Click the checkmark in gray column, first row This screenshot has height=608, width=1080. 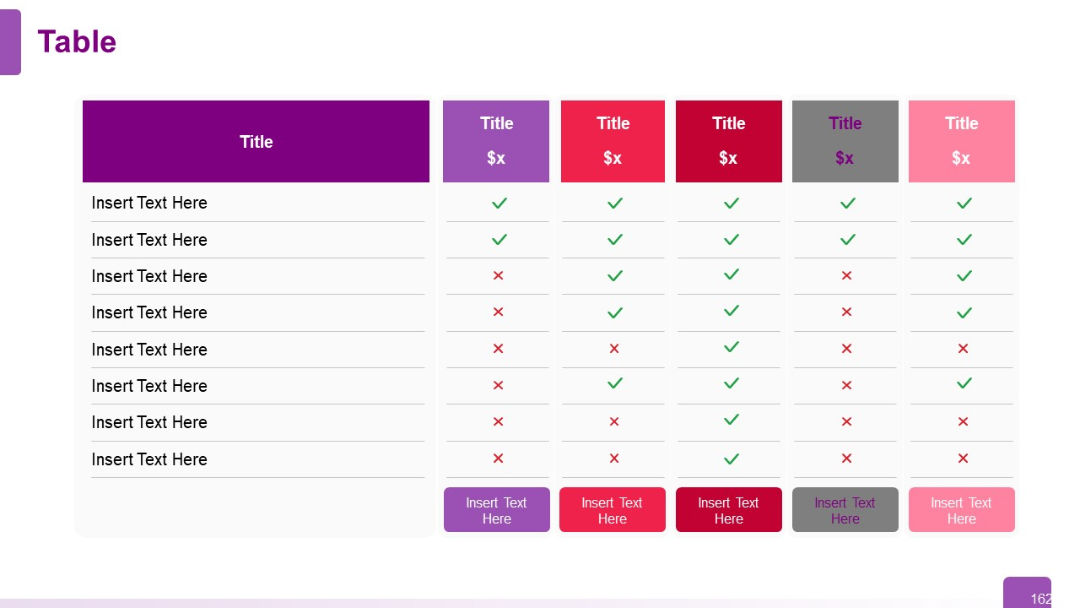pyautogui.click(x=848, y=203)
